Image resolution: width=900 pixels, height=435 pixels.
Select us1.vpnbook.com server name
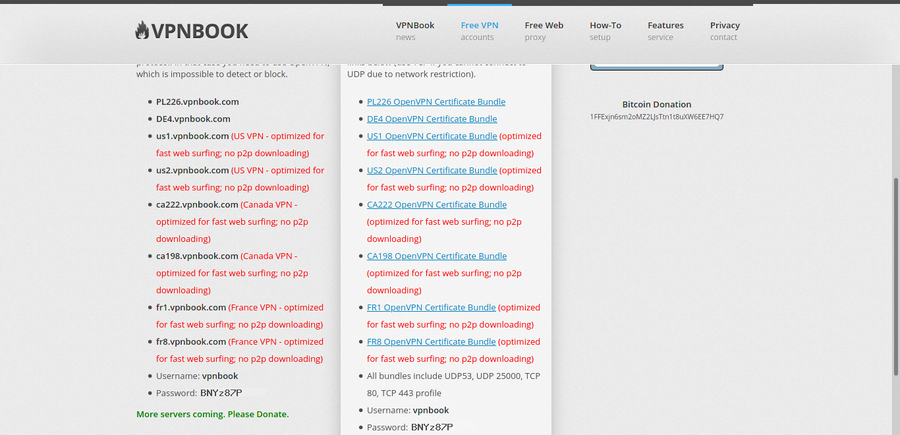coord(192,136)
